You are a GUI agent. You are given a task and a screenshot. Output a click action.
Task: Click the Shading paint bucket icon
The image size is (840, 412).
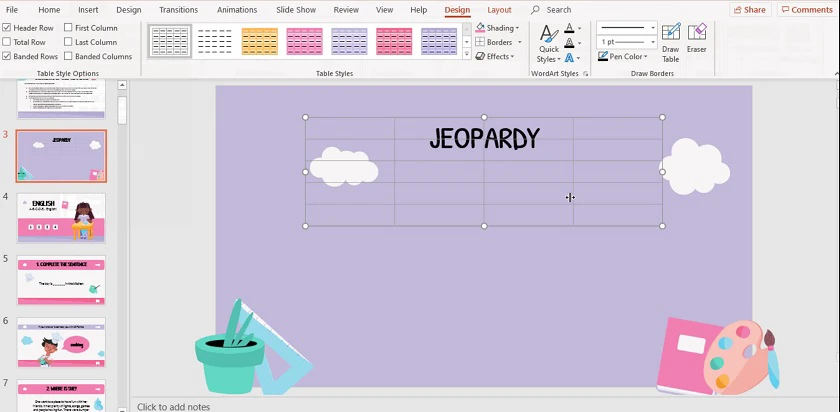[x=480, y=27]
